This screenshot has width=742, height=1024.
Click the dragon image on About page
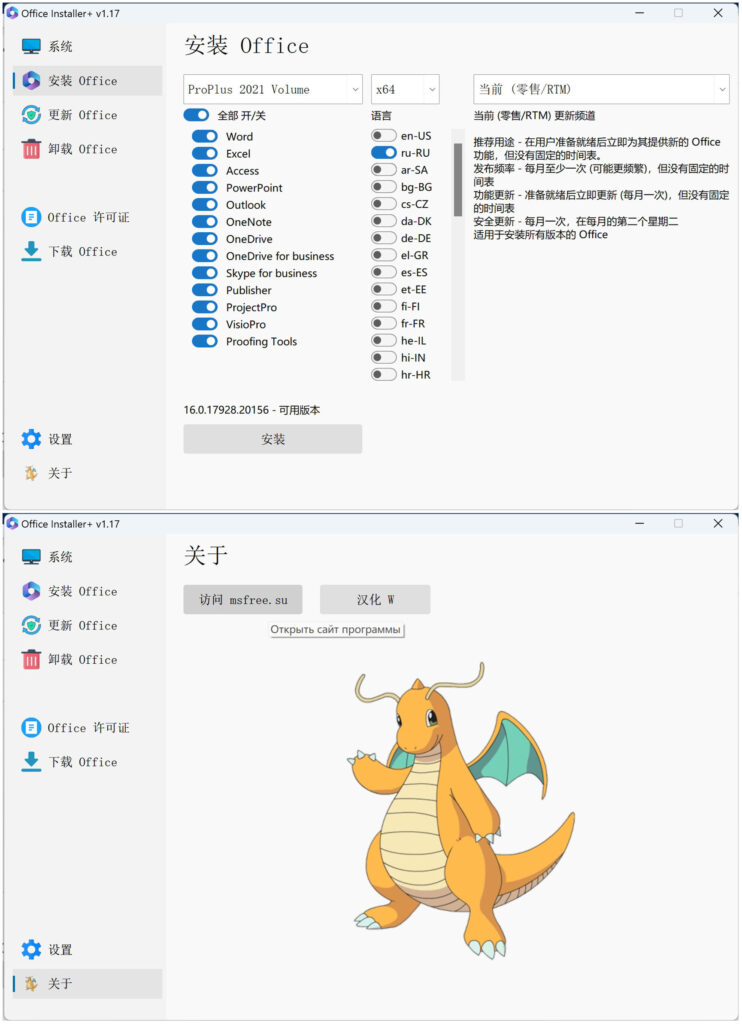click(x=460, y=810)
